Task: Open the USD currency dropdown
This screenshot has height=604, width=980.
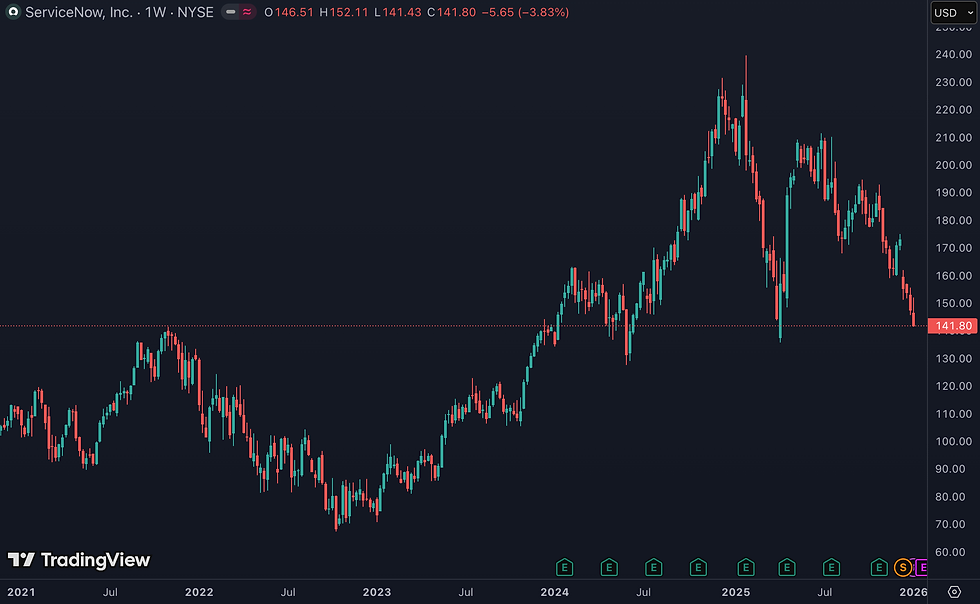Action: coord(953,13)
